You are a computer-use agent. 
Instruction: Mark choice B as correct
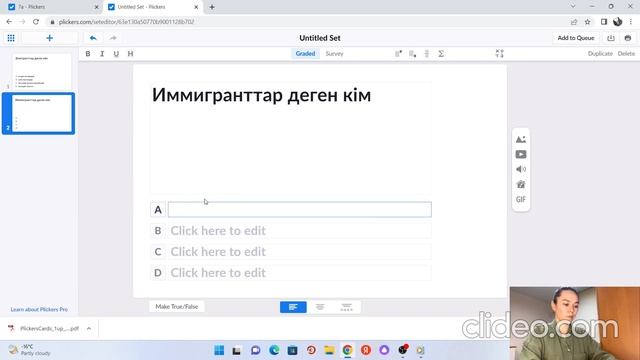pyautogui.click(x=158, y=231)
